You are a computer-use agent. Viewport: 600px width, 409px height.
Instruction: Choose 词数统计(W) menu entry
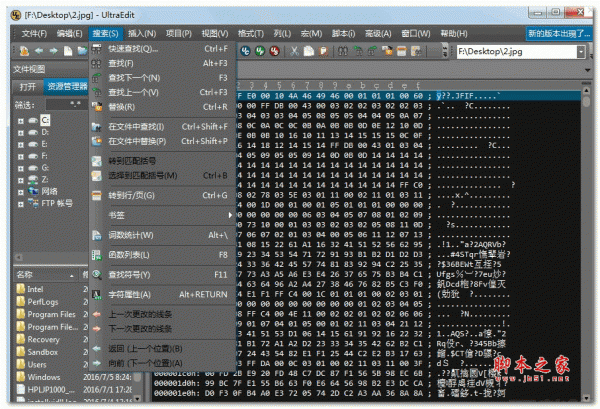pyautogui.click(x=163, y=235)
